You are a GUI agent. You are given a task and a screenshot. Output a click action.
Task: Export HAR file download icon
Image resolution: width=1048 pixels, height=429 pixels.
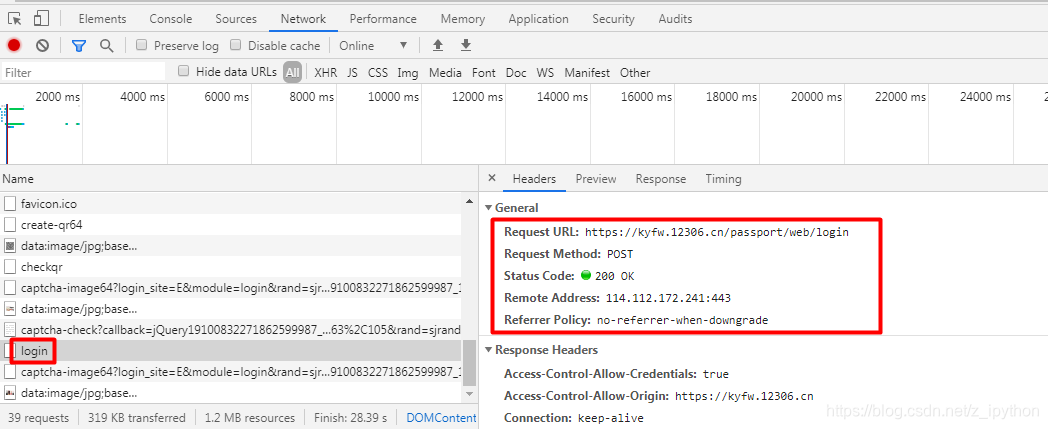pyautogui.click(x=466, y=45)
